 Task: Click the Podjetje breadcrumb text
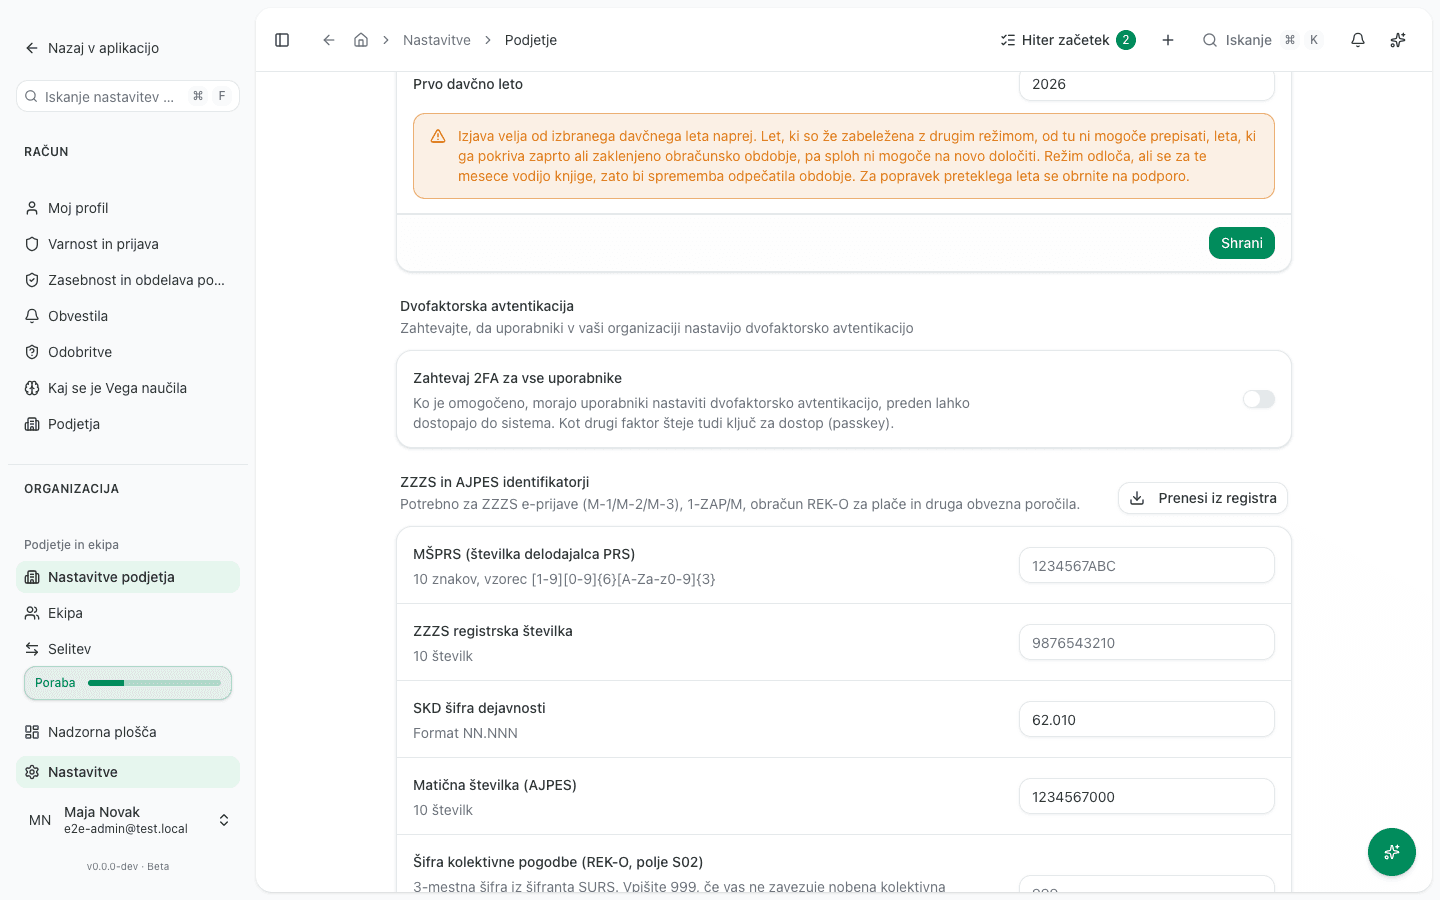click(x=531, y=40)
